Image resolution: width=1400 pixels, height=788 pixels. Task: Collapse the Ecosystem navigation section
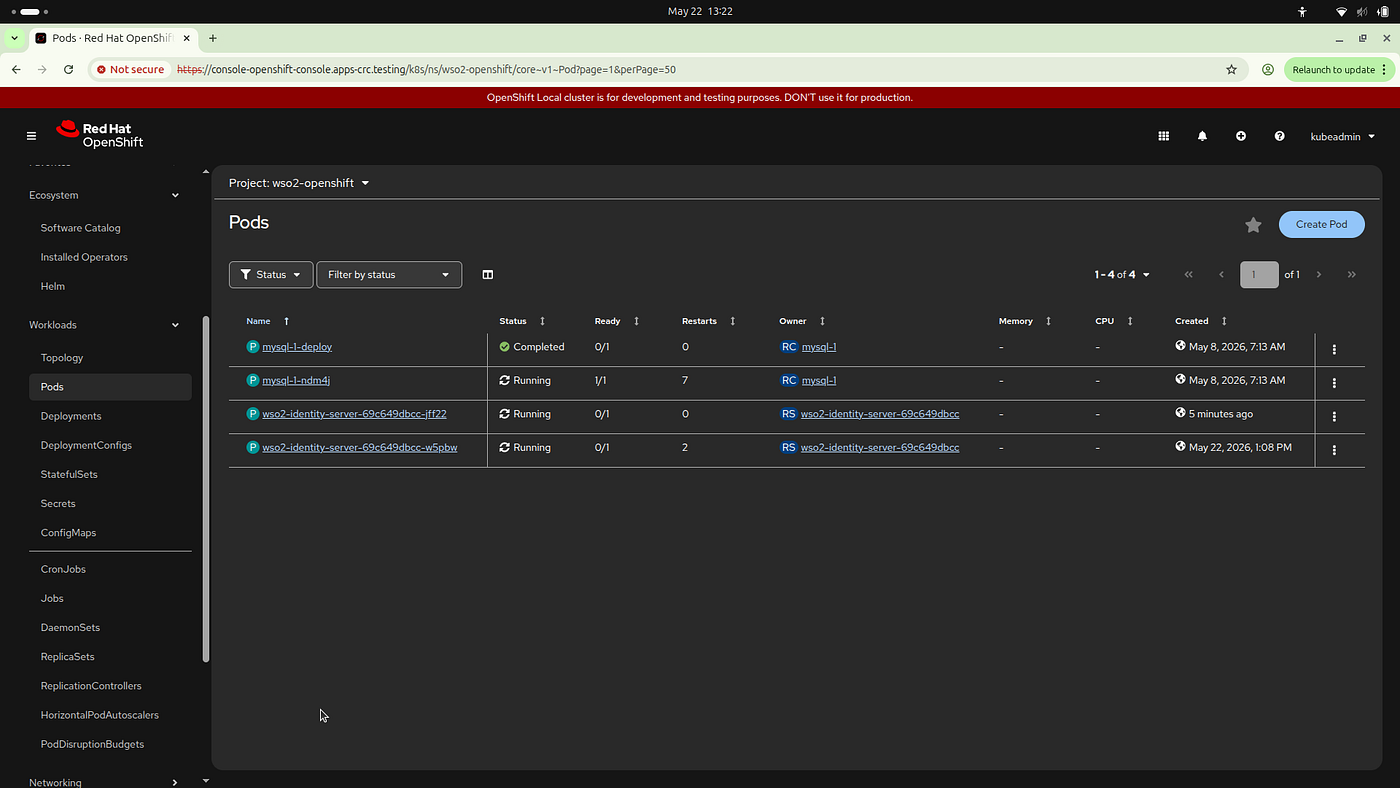(104, 195)
